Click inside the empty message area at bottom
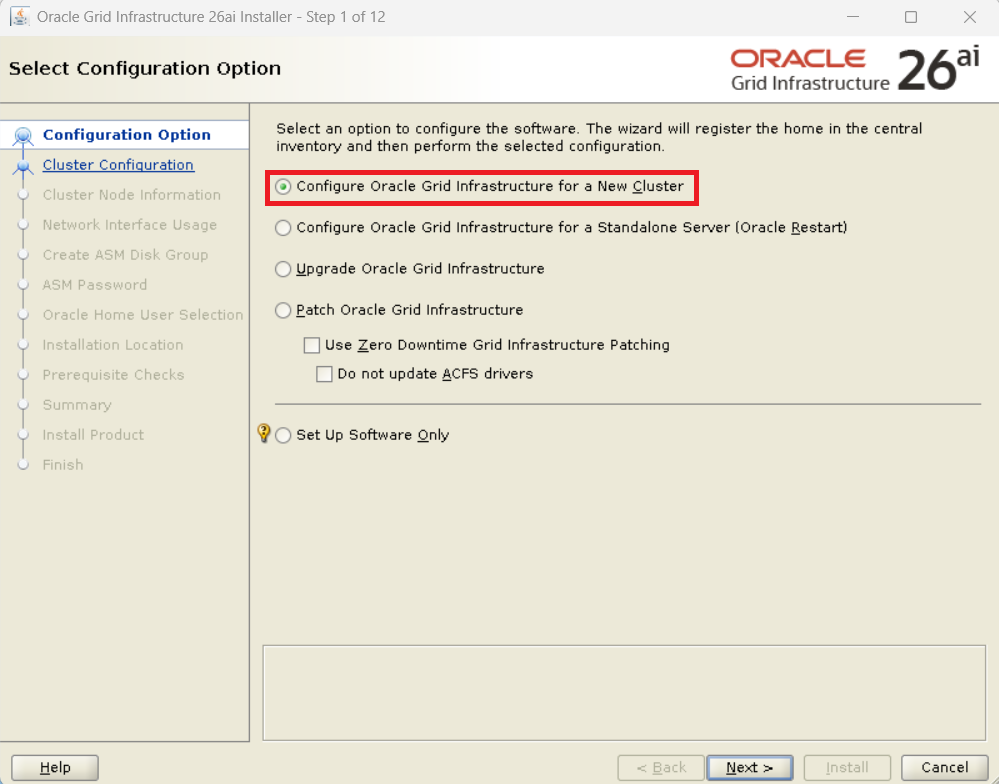The height and width of the screenshot is (784, 999). (x=623, y=691)
